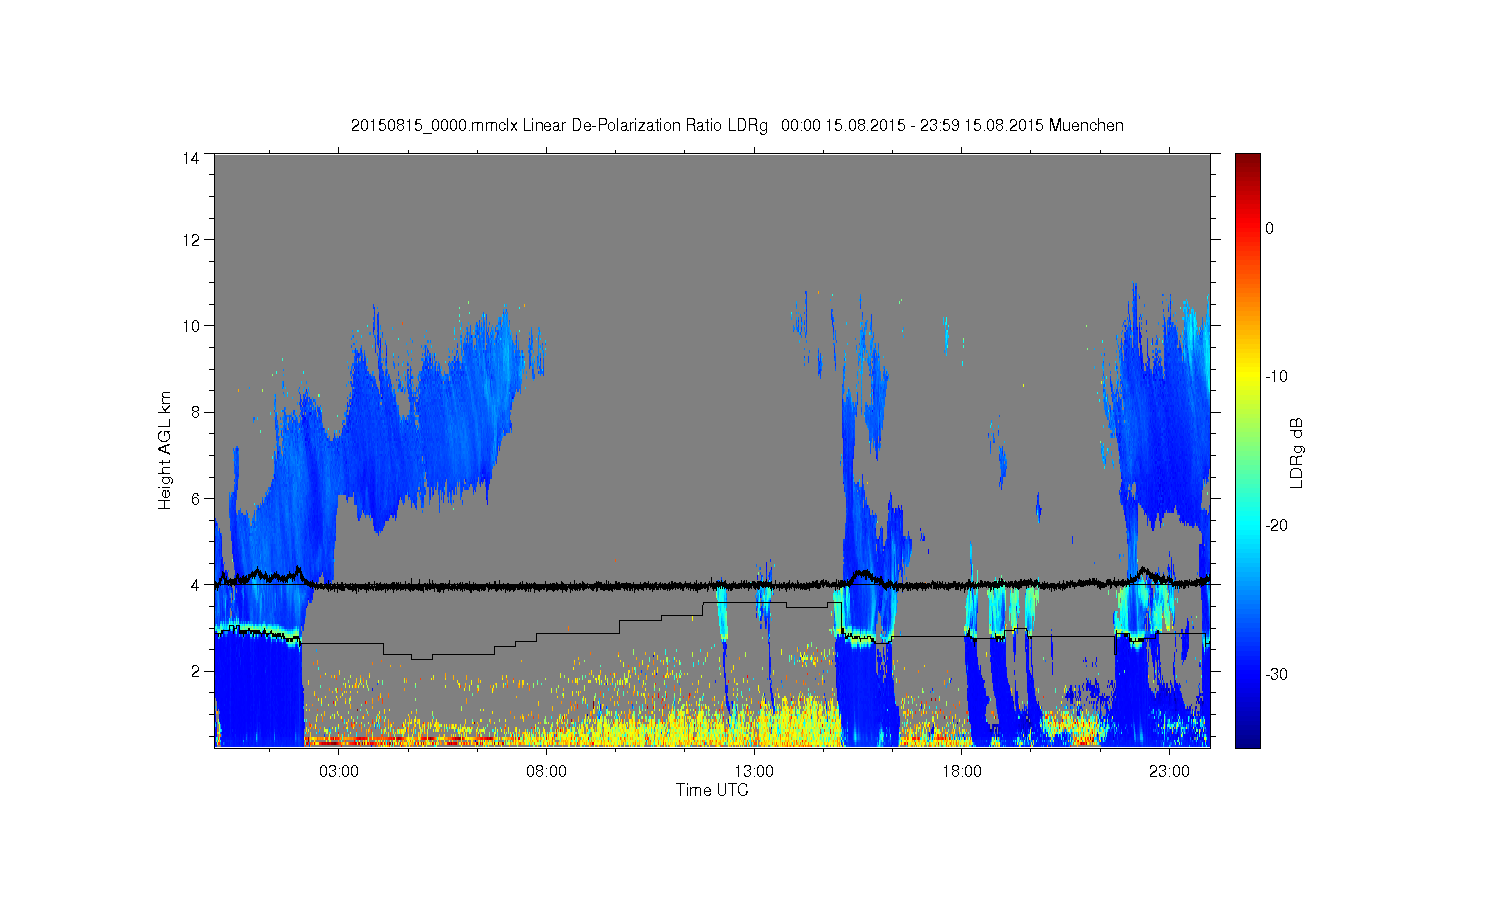Viewport: 1500px width, 900px height.
Task: Click the height tick label 4
Action: [x=195, y=585]
